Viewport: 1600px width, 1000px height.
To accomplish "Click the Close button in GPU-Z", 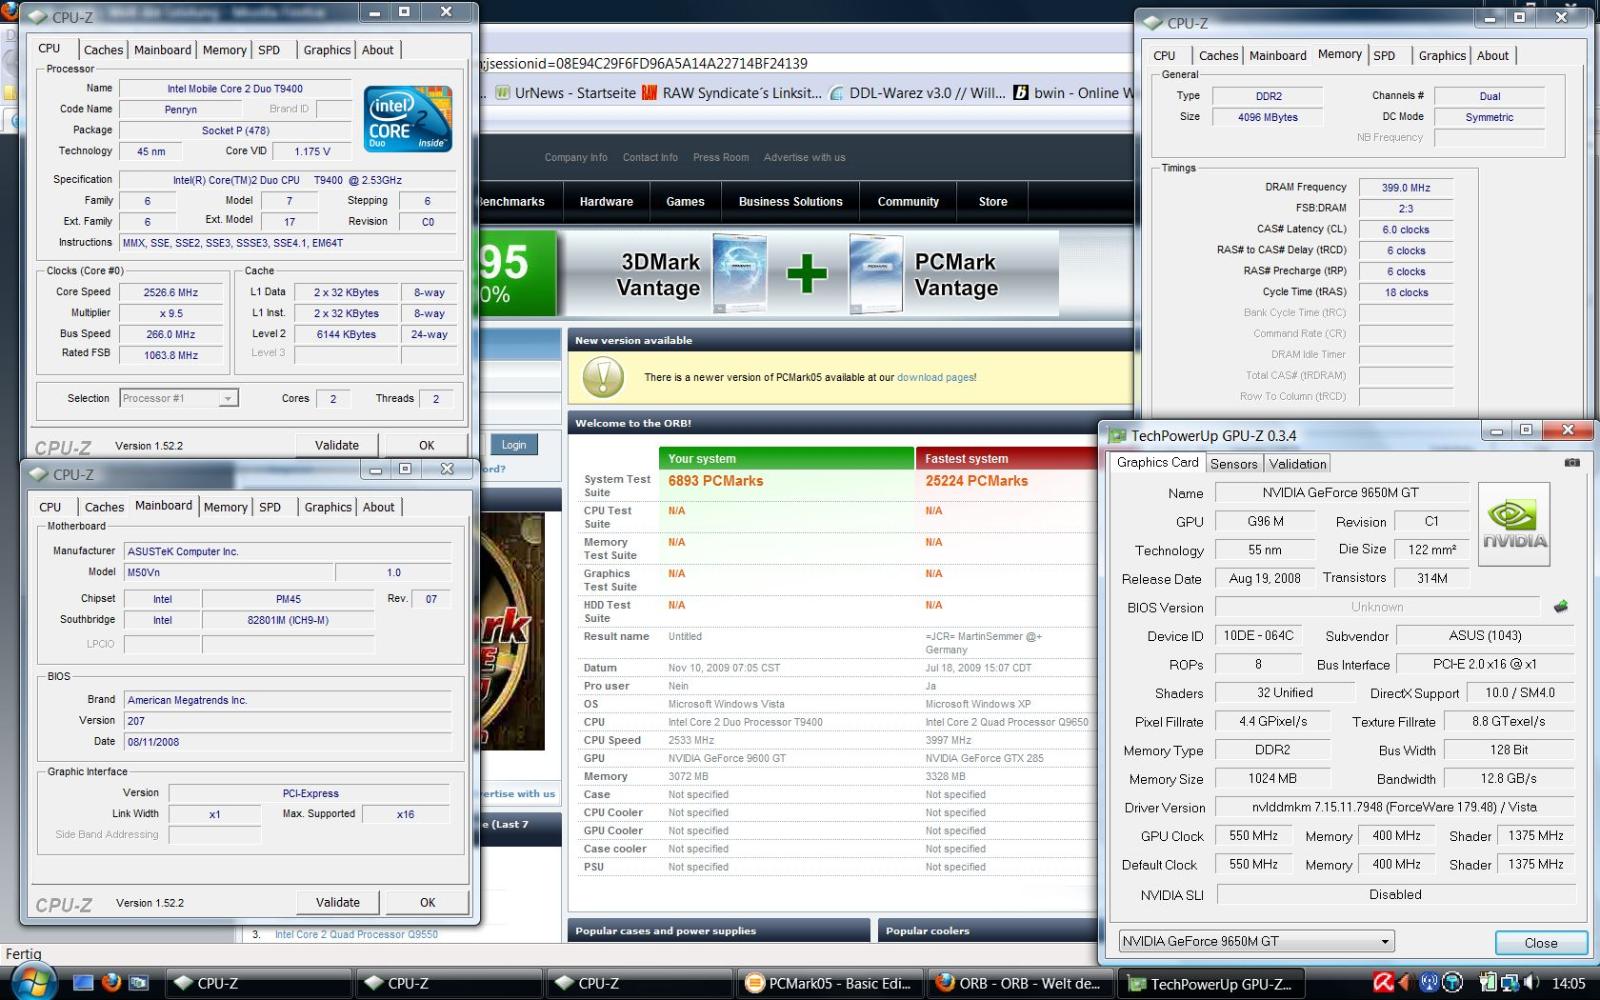I will coord(1540,943).
